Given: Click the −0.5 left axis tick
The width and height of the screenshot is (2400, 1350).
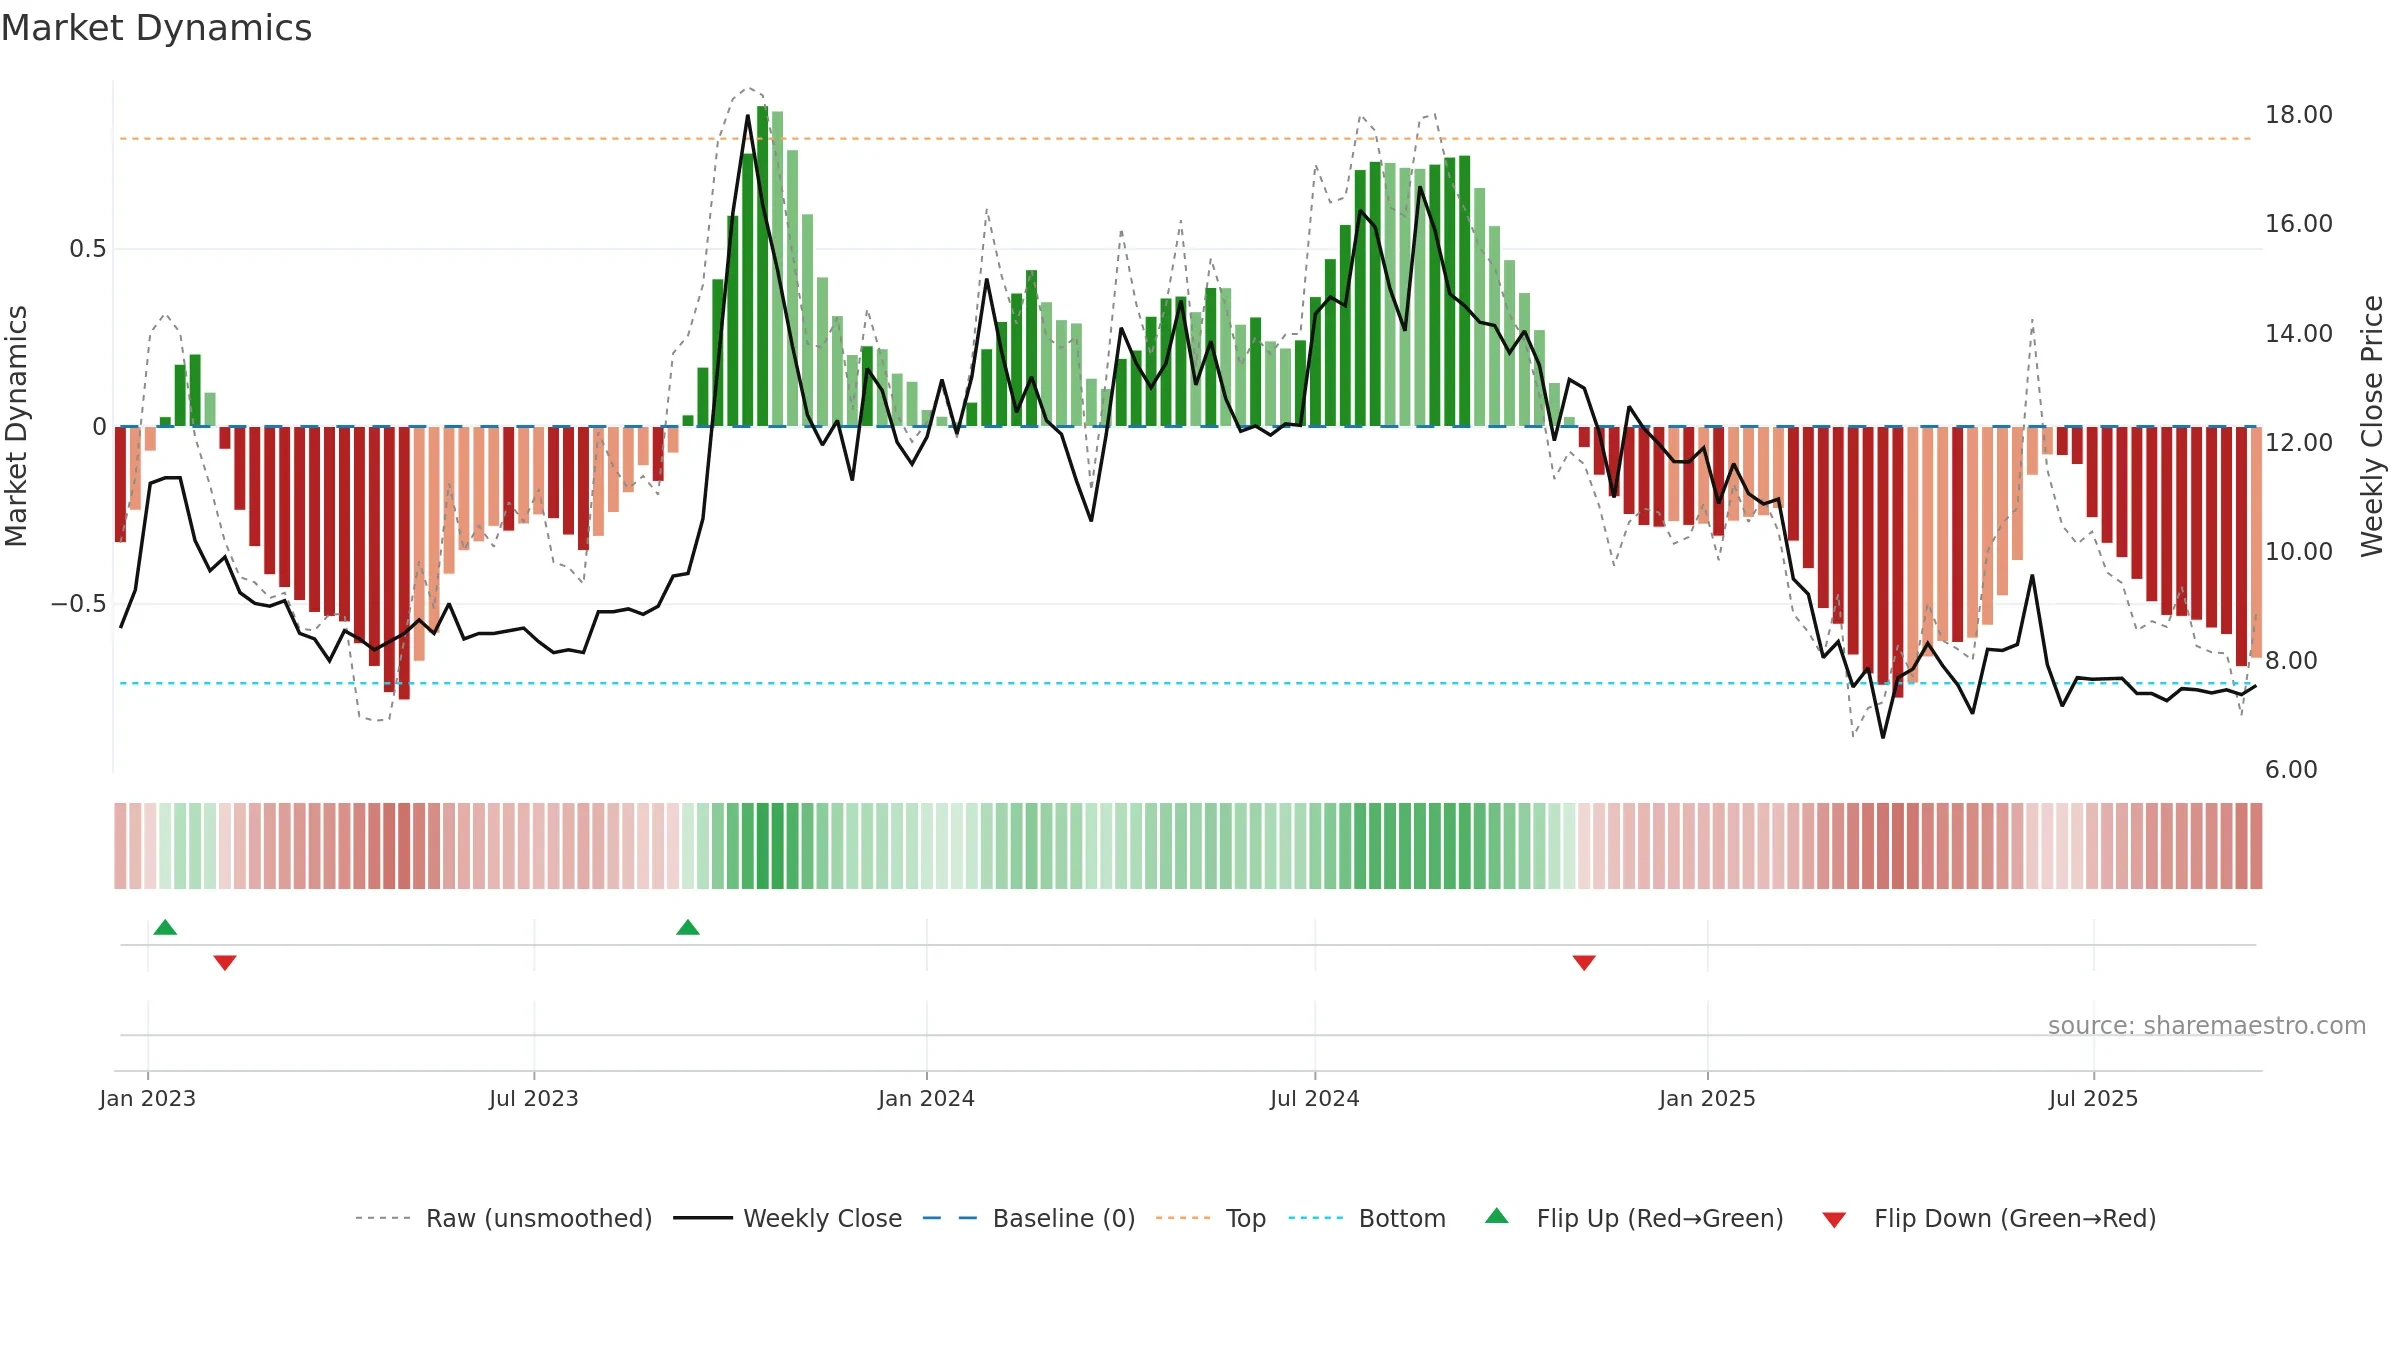Looking at the screenshot, I should 79,604.
